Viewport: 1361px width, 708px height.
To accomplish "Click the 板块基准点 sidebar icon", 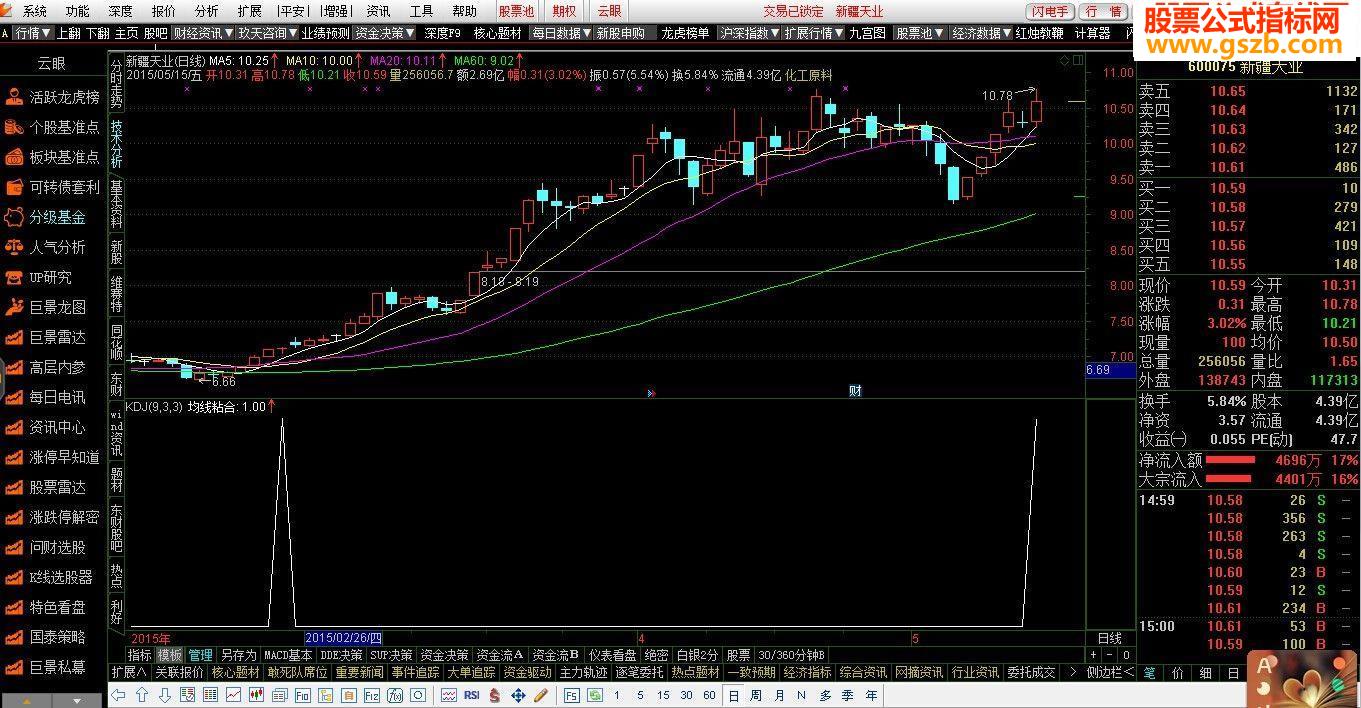I will 14,157.
